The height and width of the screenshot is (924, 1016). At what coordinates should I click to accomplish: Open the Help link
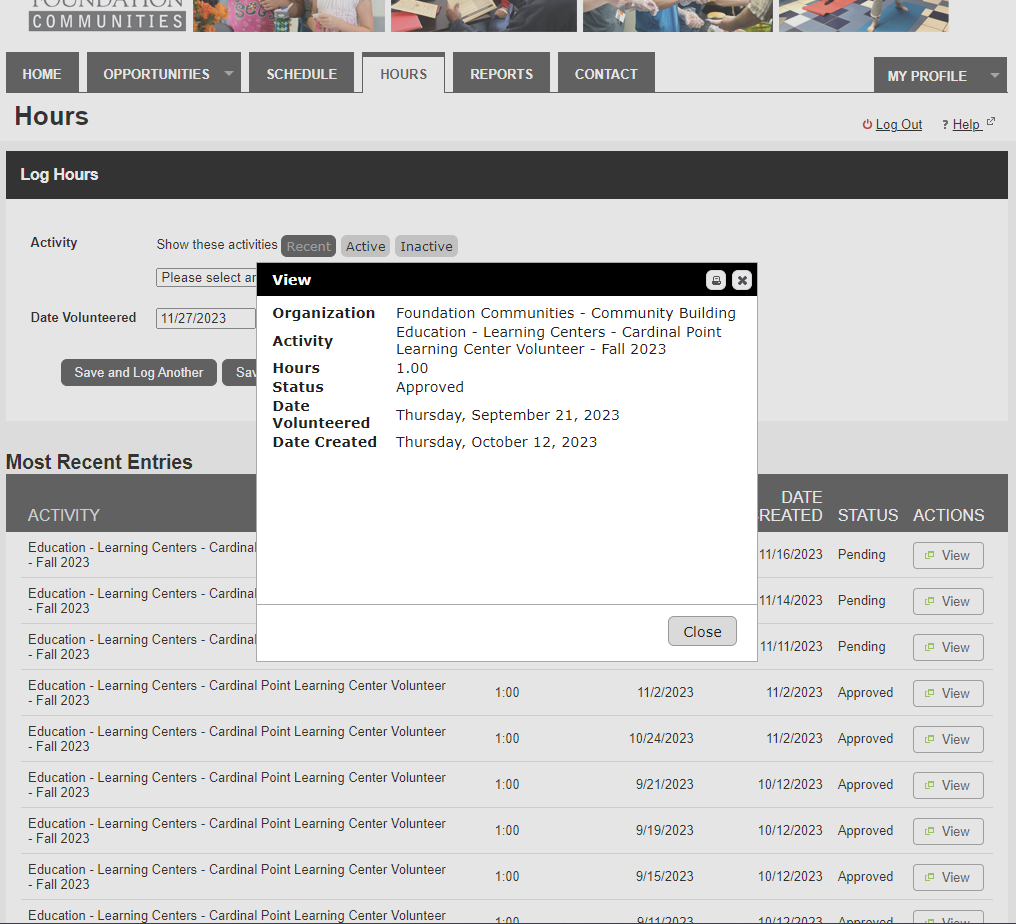click(x=966, y=124)
